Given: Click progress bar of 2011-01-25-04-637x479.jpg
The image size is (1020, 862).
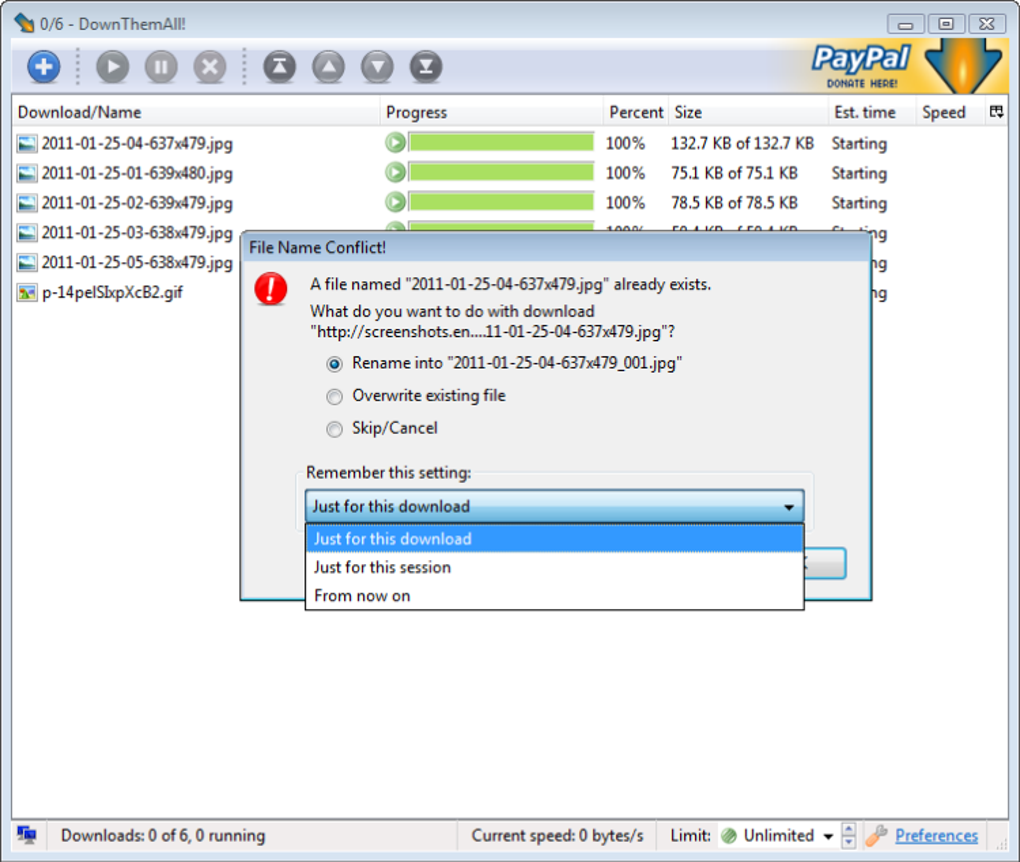Looking at the screenshot, I should [x=501, y=142].
